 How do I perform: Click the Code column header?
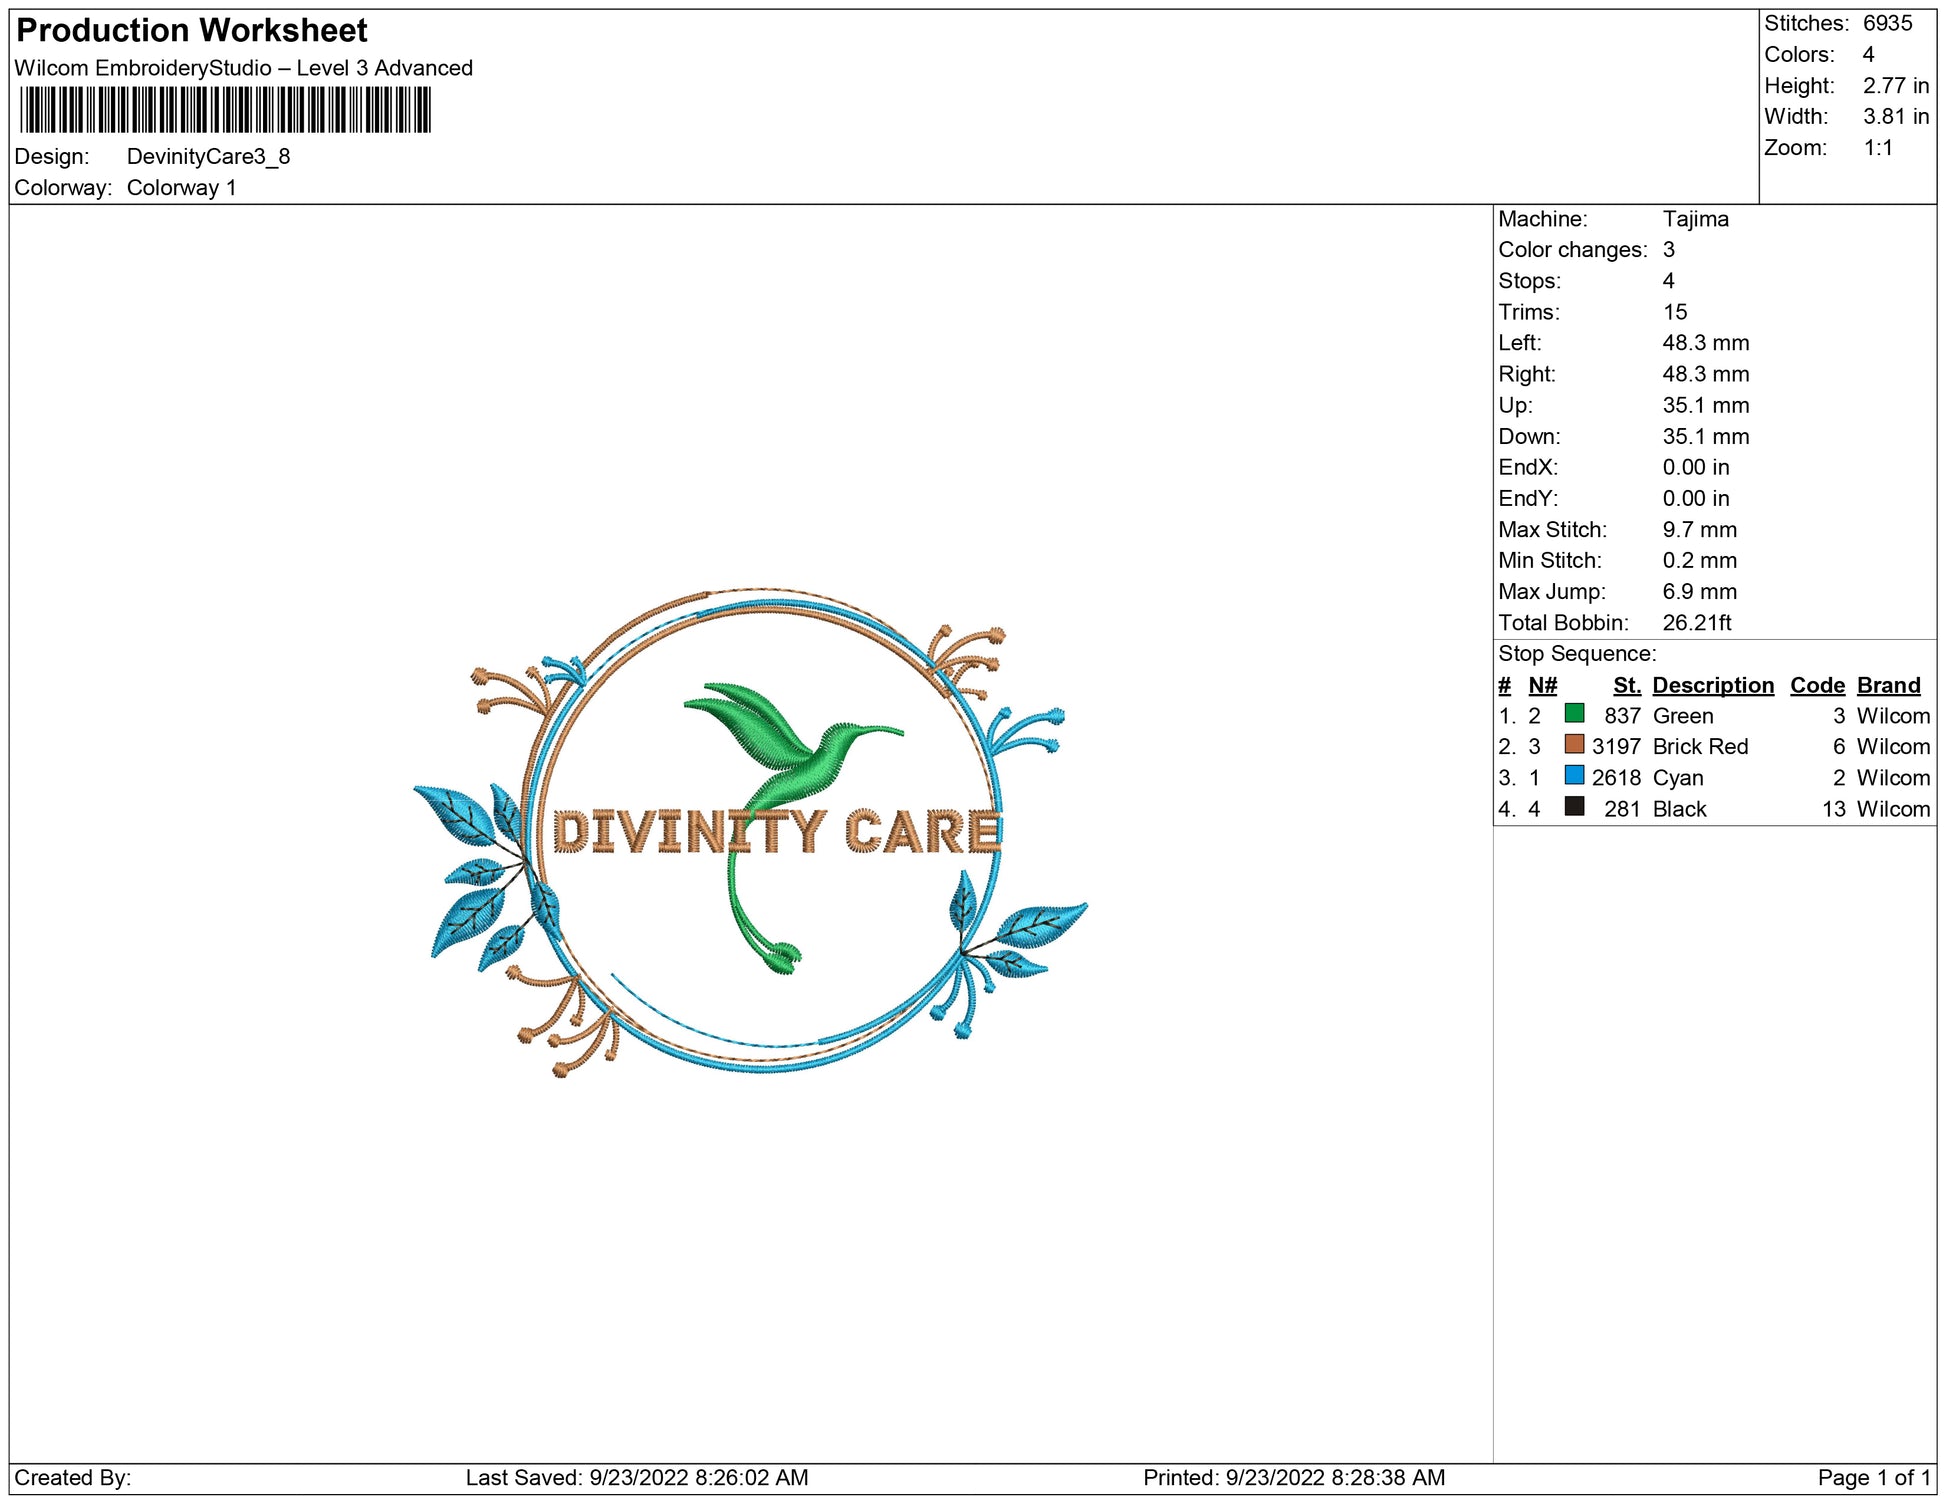click(x=1816, y=685)
